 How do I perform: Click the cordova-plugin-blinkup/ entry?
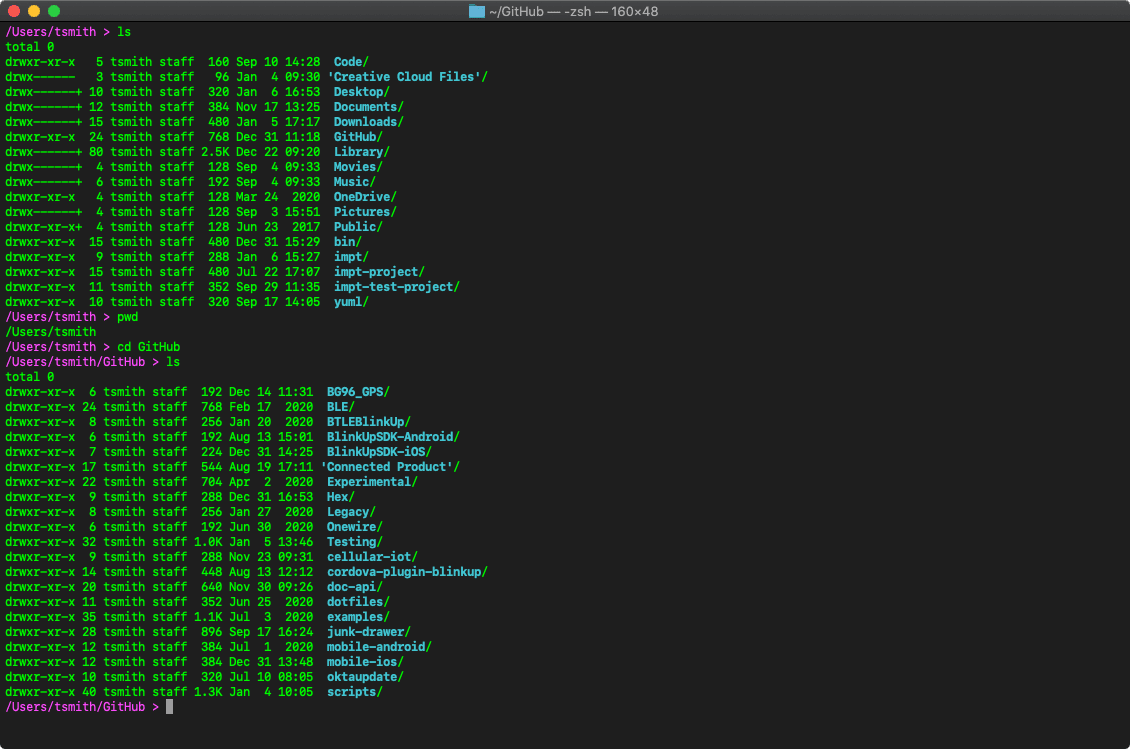click(406, 571)
